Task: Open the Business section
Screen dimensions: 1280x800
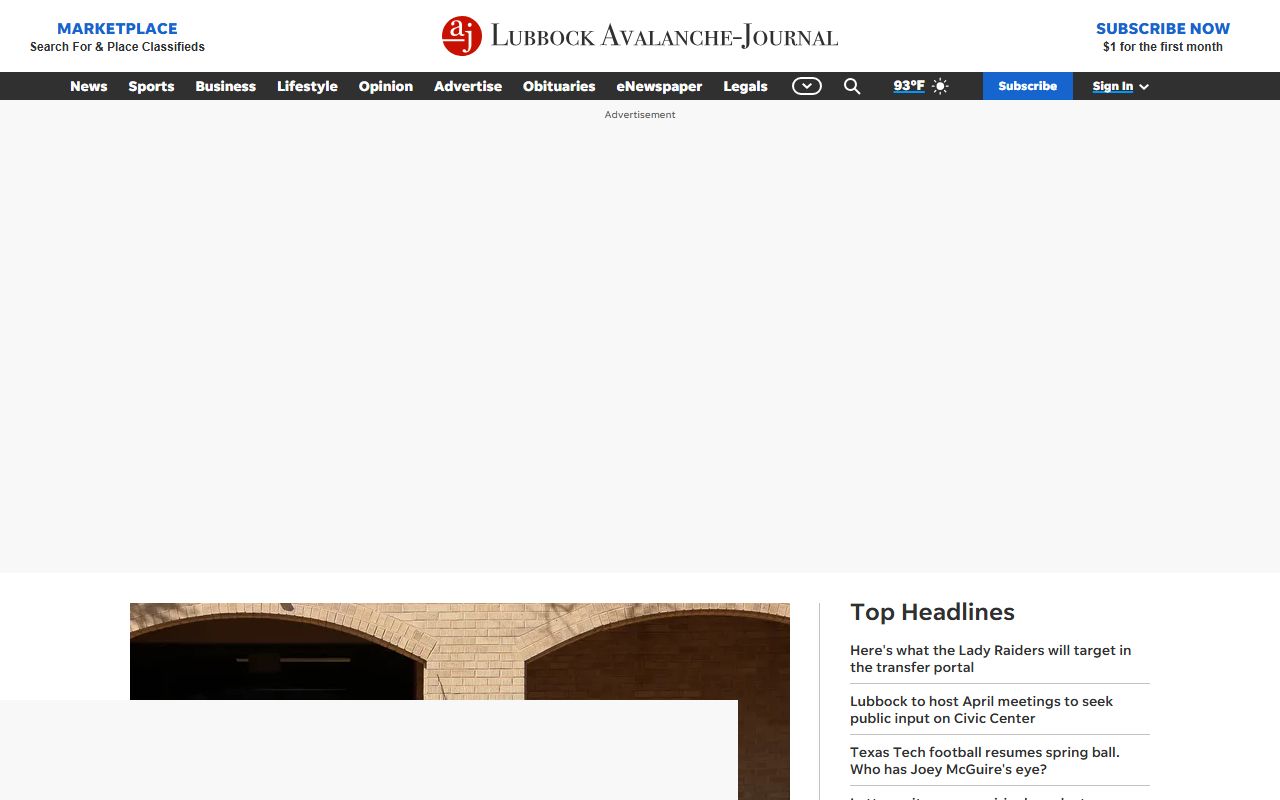Action: tap(225, 86)
